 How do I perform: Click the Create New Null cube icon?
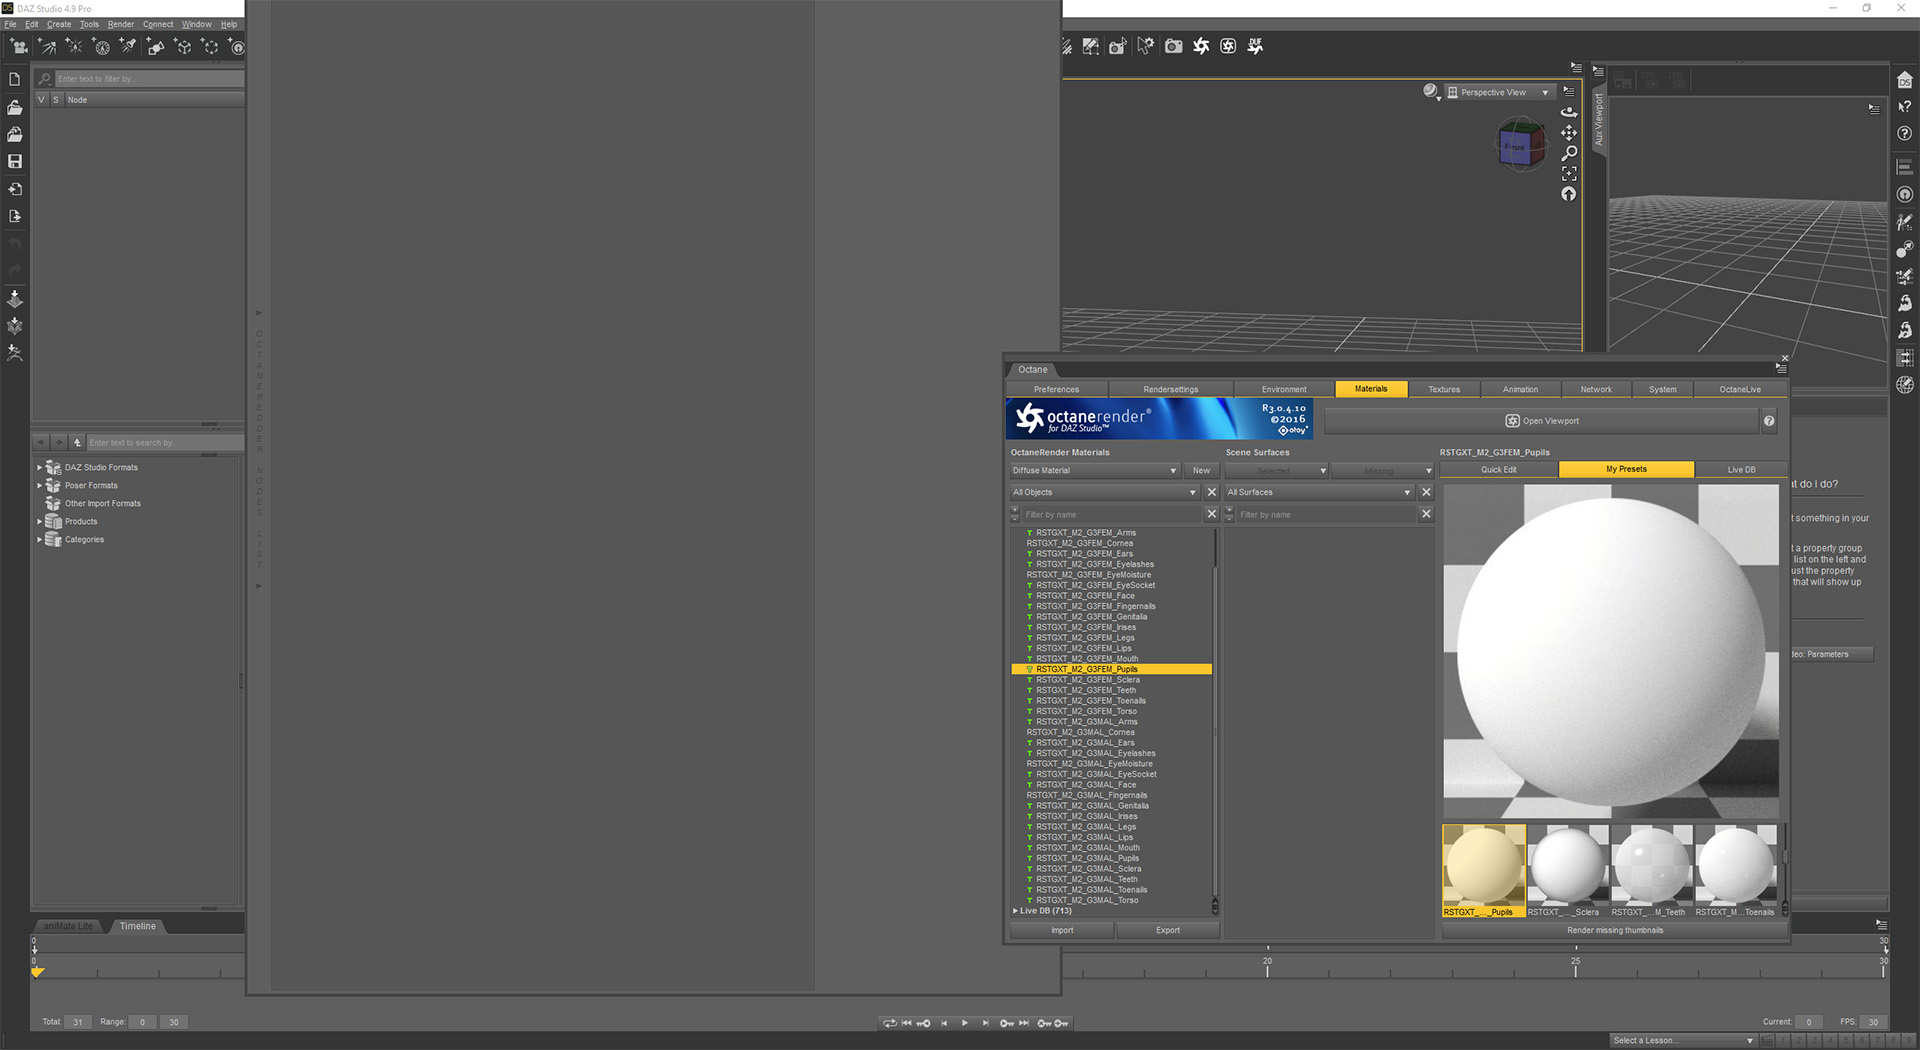183,46
